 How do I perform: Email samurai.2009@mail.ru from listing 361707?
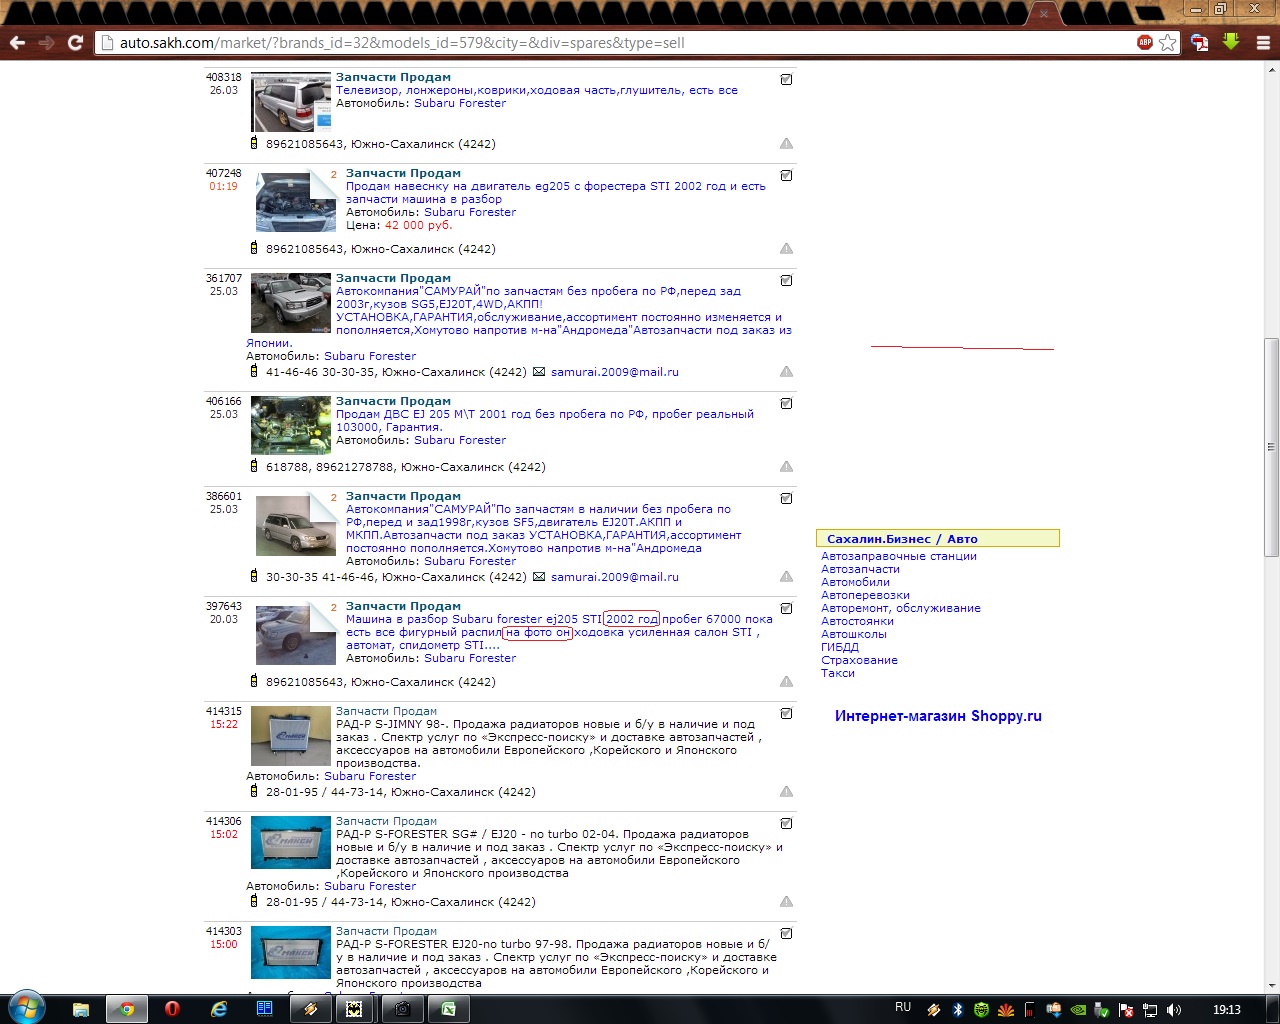point(615,372)
